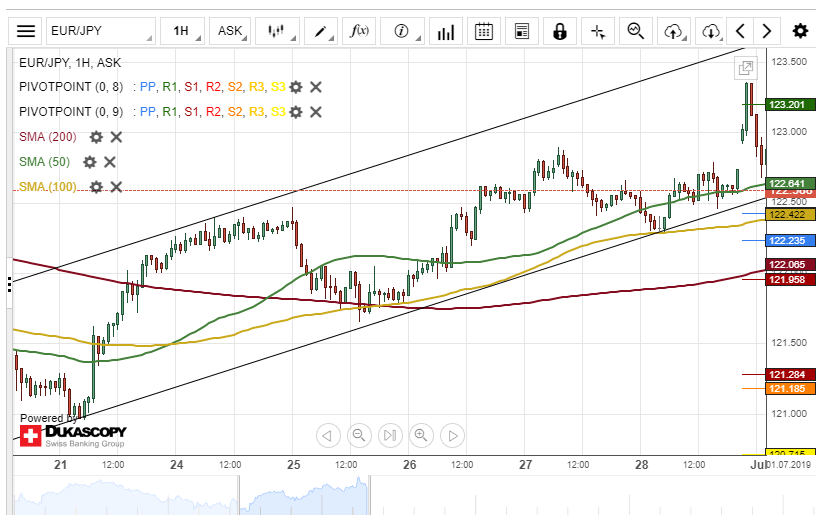Image resolution: width=822 pixels, height=515 pixels.
Task: Open the EUR/JPY instrument dropdown
Action: (x=100, y=31)
